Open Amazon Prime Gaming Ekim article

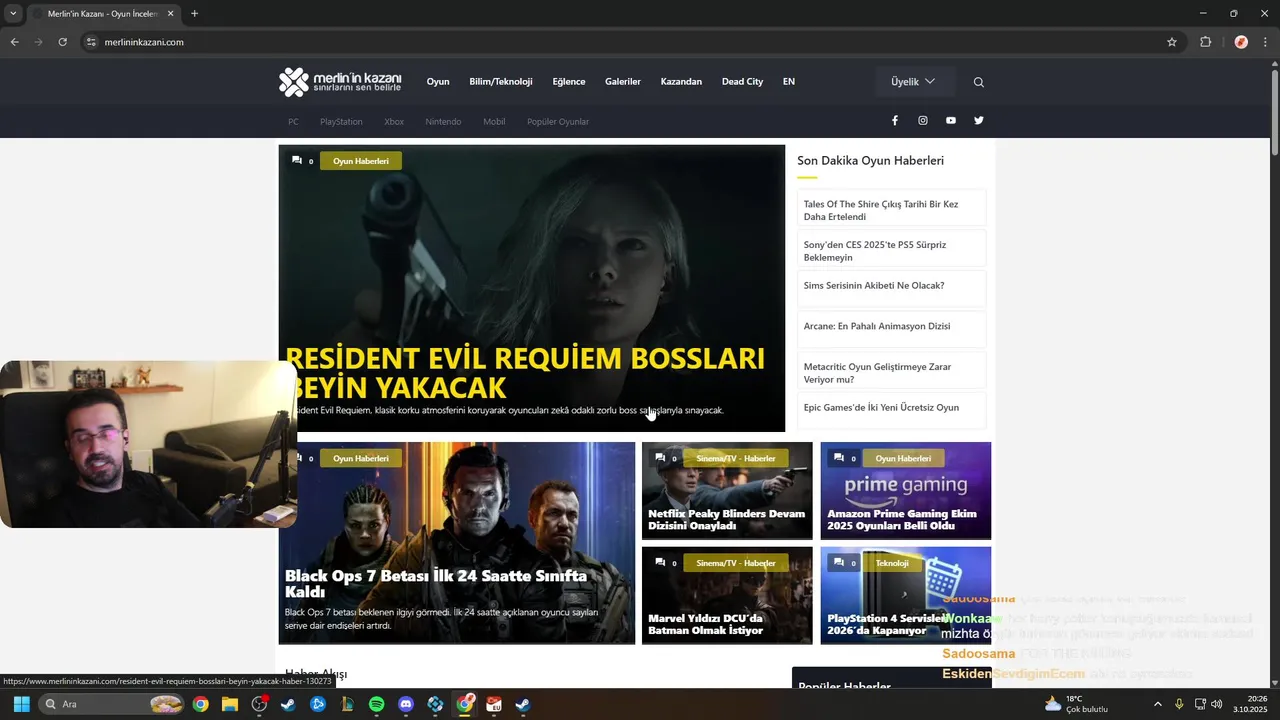click(x=906, y=491)
